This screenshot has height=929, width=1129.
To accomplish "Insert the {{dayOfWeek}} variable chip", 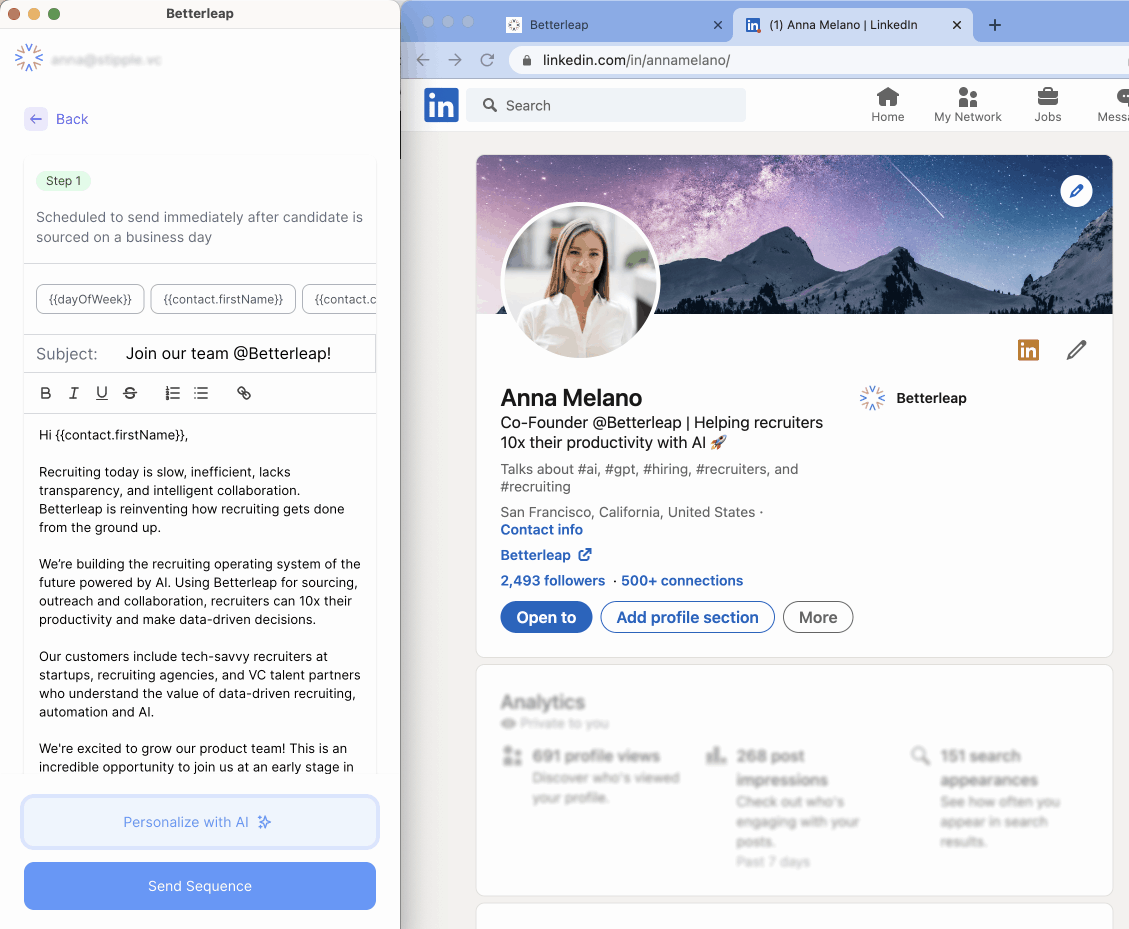I will coord(90,299).
